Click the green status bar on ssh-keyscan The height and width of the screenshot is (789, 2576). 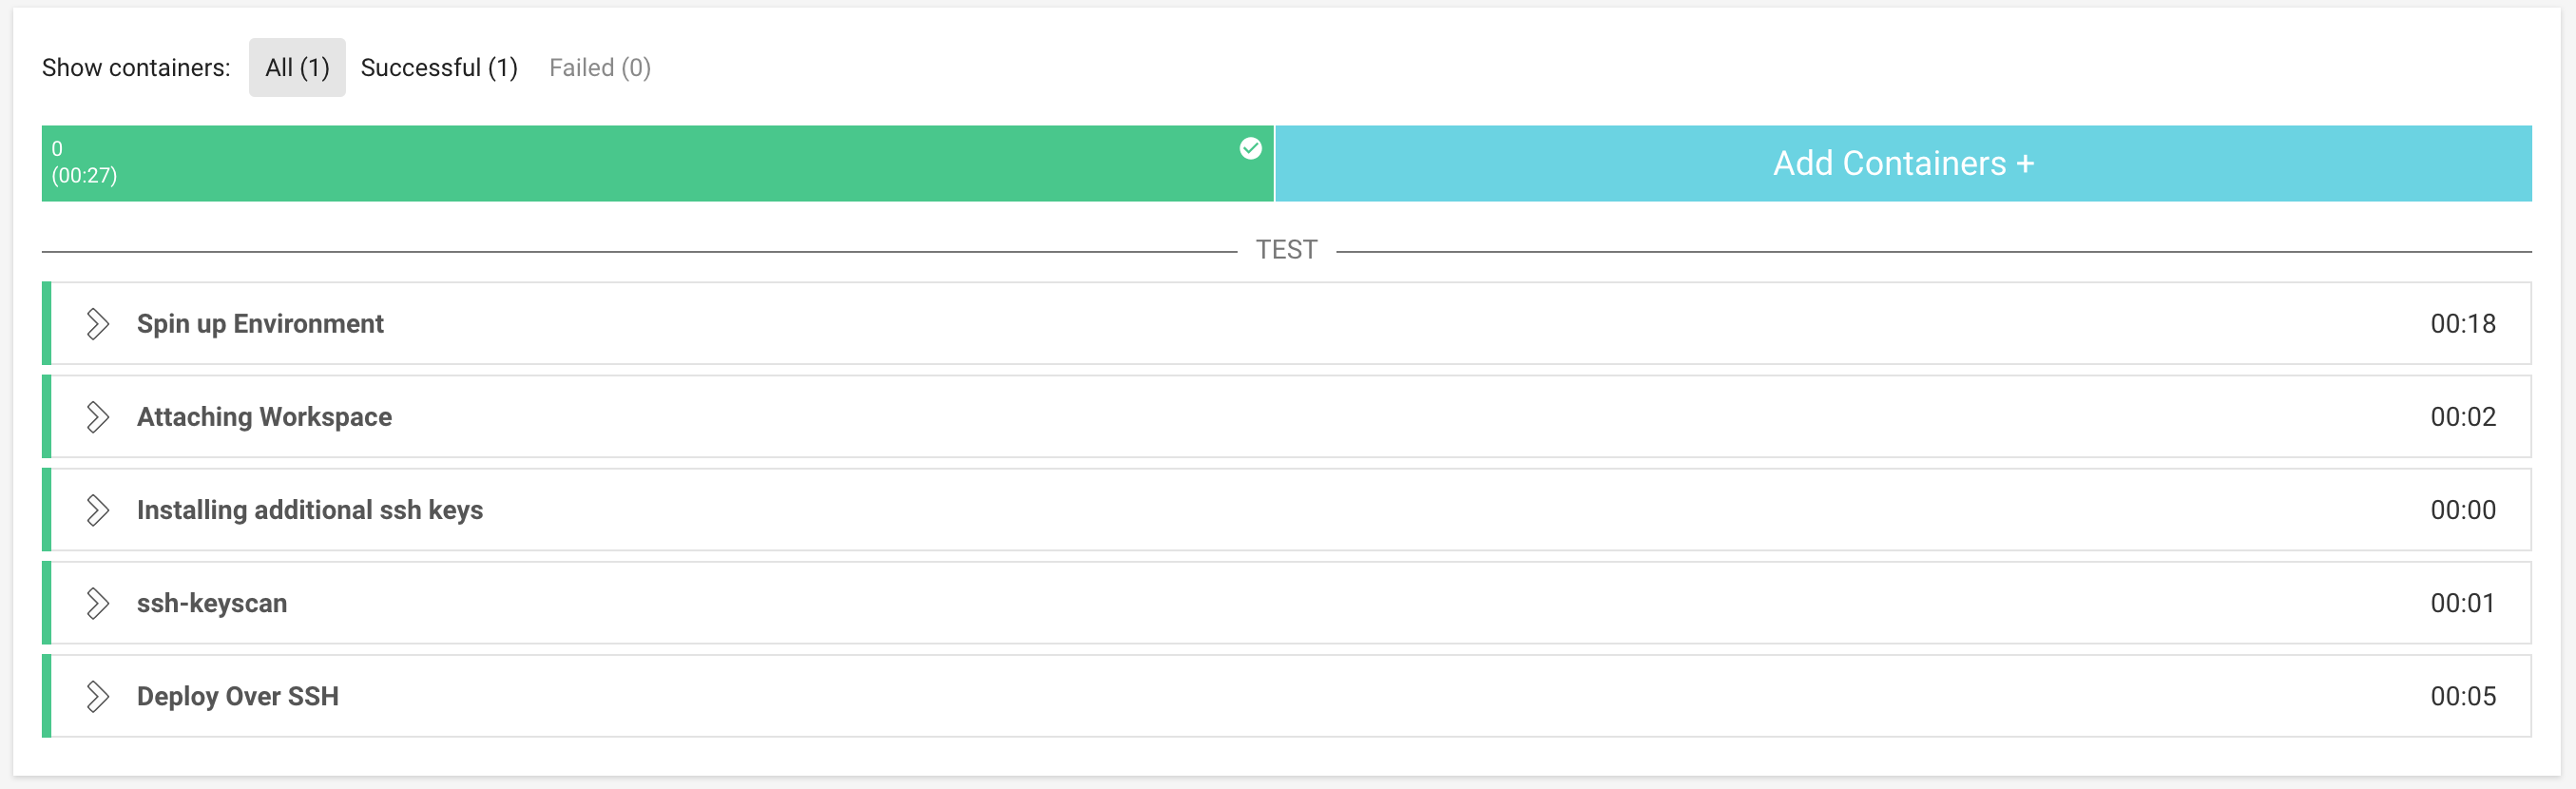coord(46,603)
